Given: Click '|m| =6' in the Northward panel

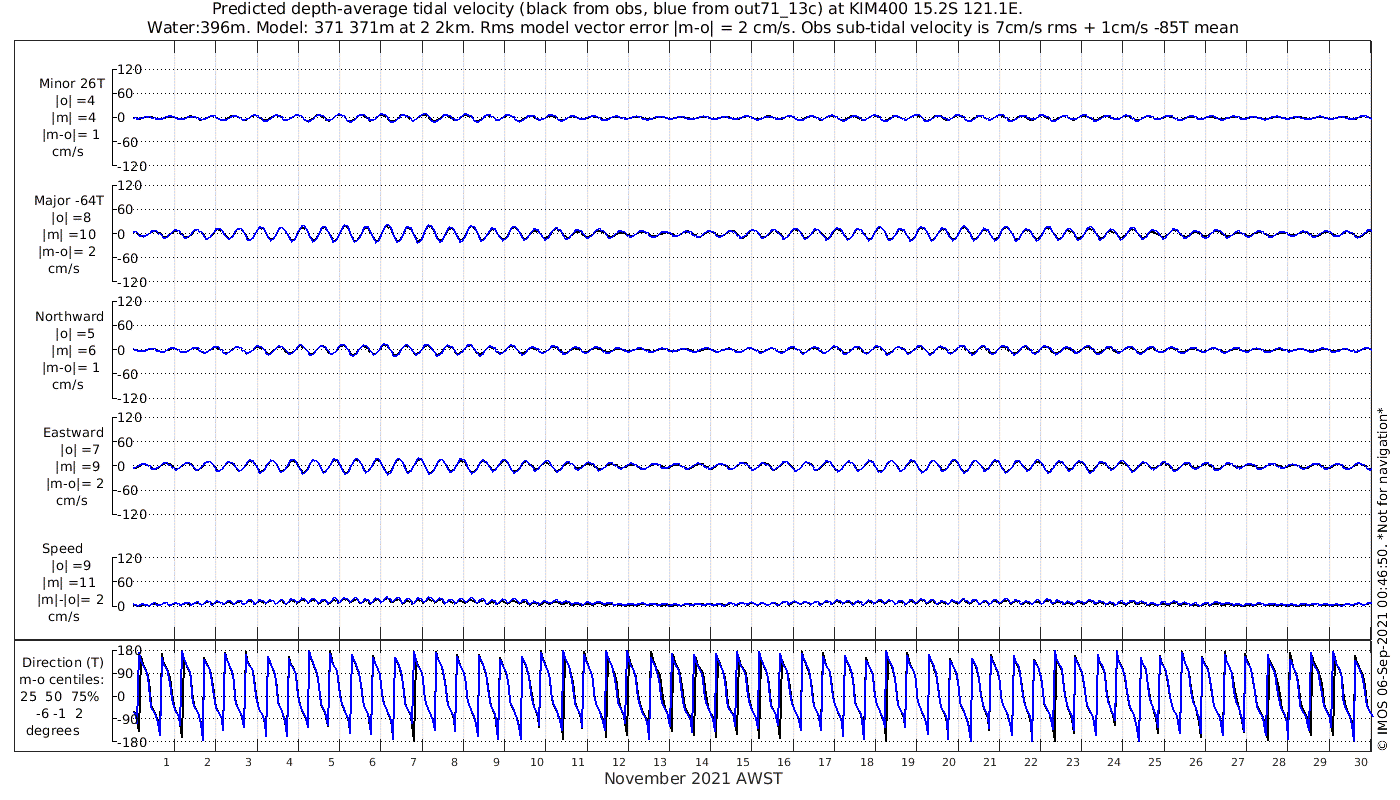Looking at the screenshot, I should pos(75,351).
